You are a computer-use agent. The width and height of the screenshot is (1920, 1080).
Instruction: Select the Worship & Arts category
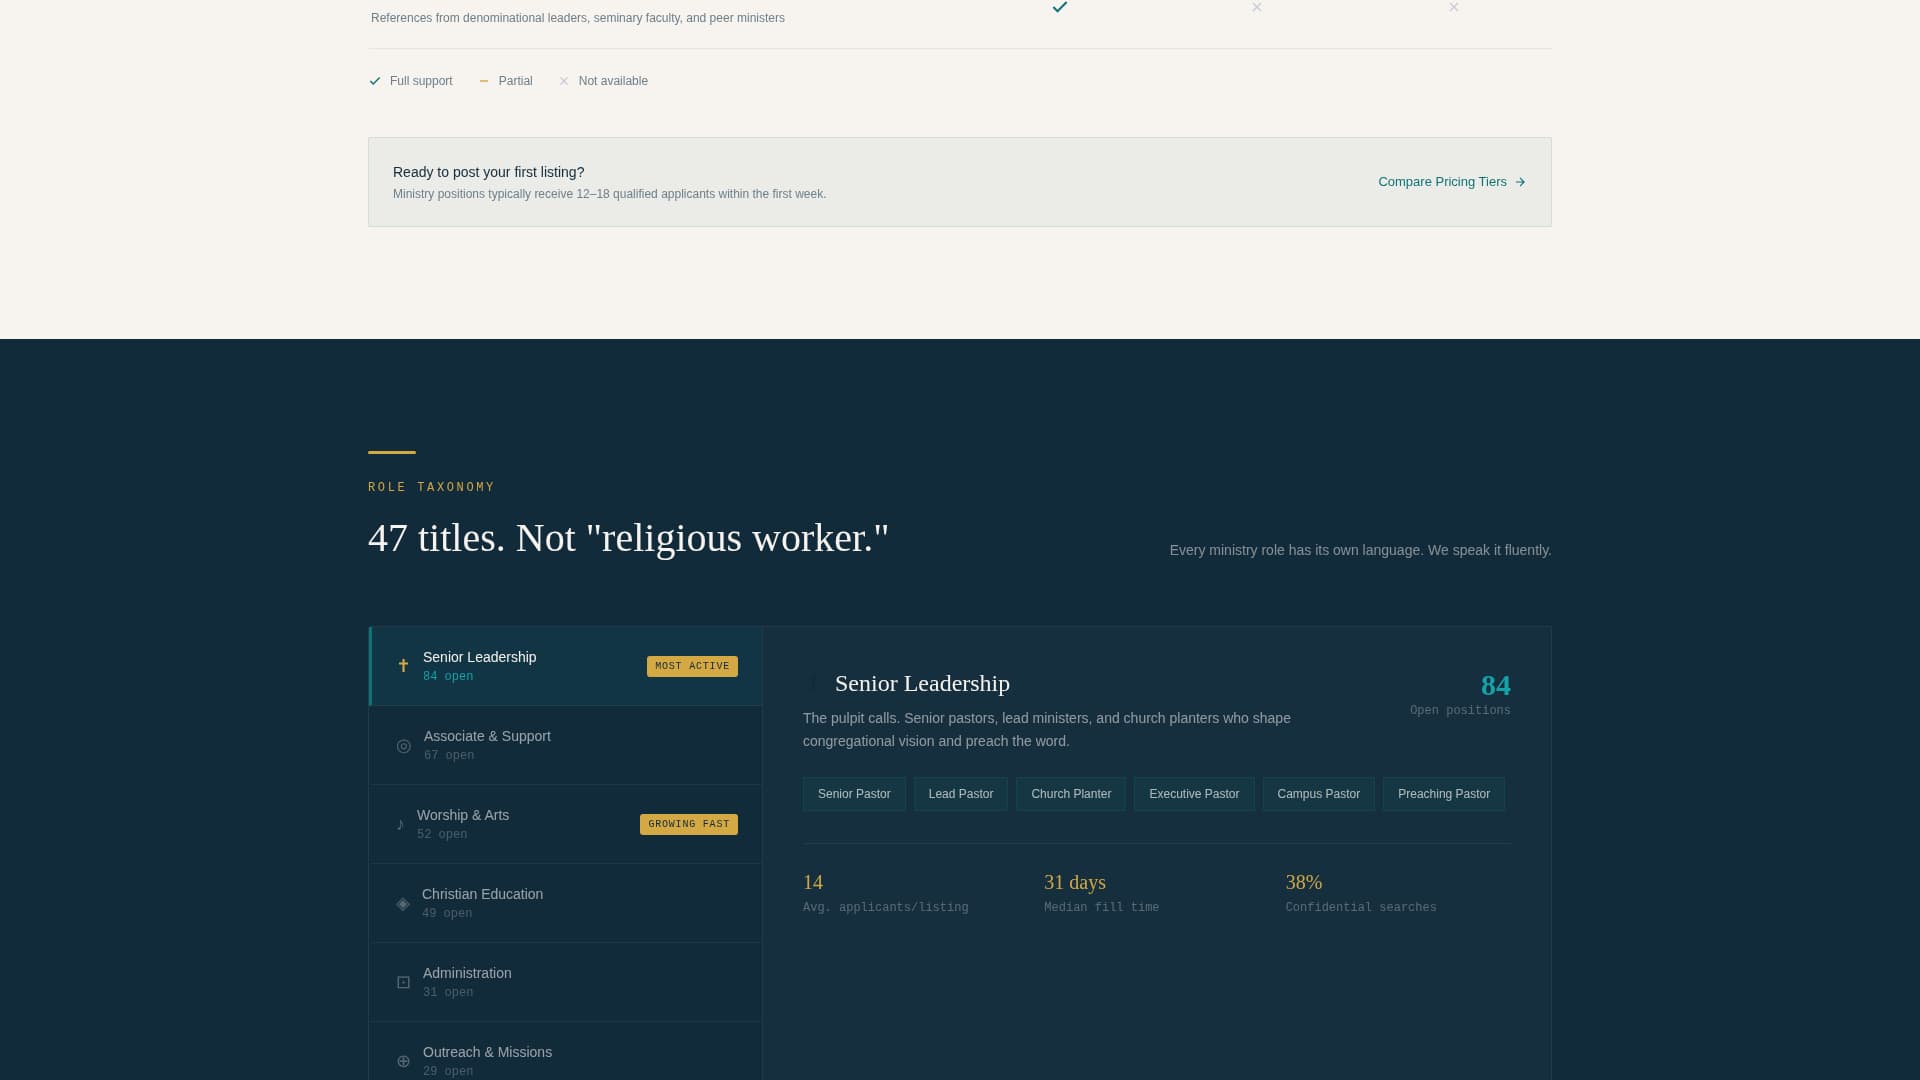click(566, 824)
